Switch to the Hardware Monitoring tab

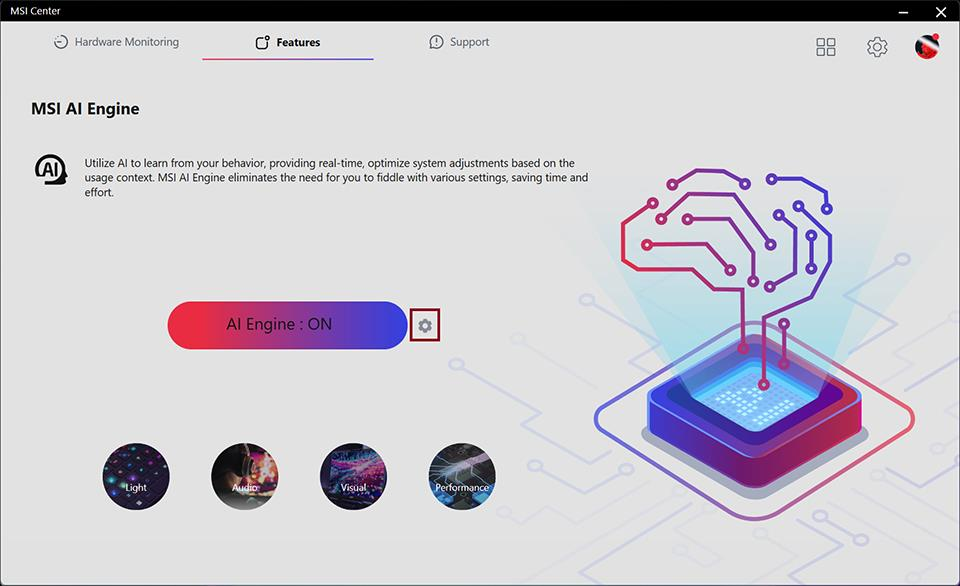pyautogui.click(x=116, y=41)
